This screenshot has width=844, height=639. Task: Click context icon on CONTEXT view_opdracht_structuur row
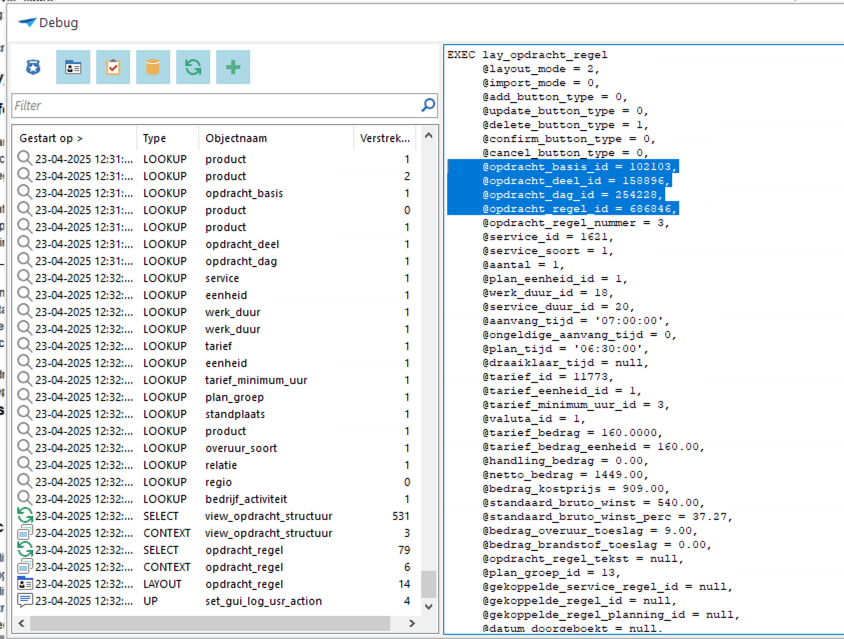[x=25, y=532]
